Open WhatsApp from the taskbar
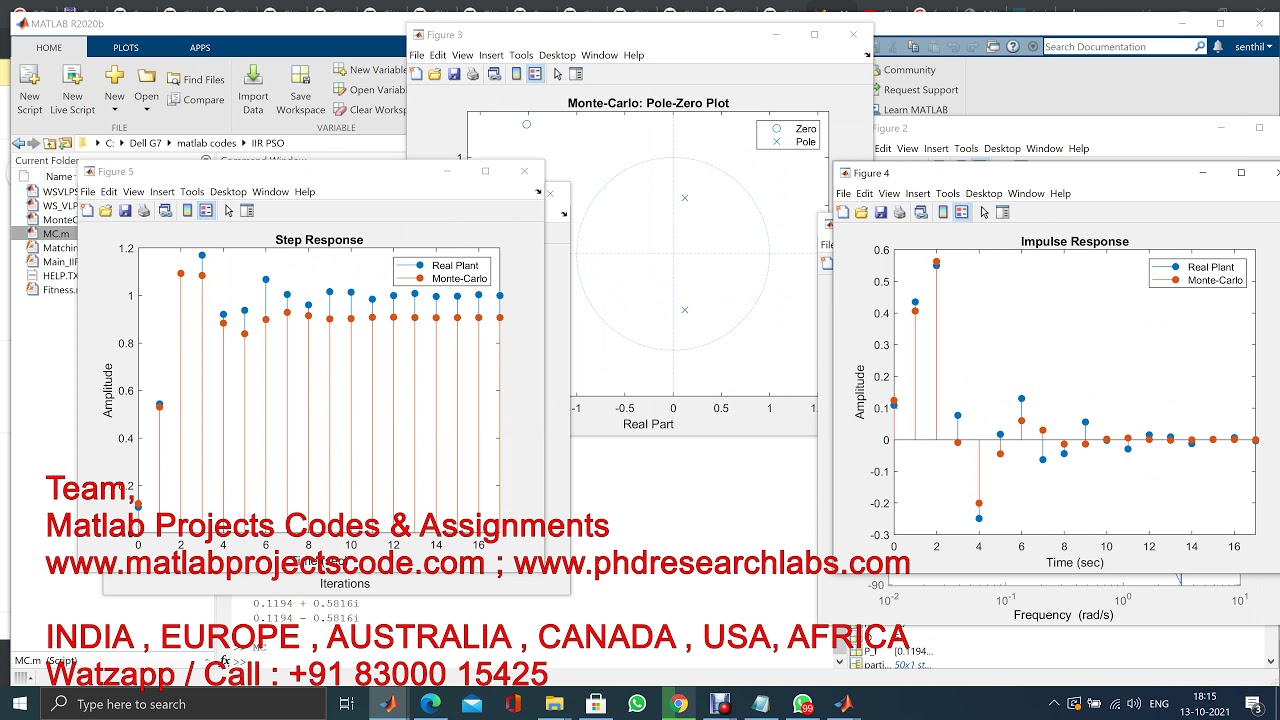 coord(637,704)
